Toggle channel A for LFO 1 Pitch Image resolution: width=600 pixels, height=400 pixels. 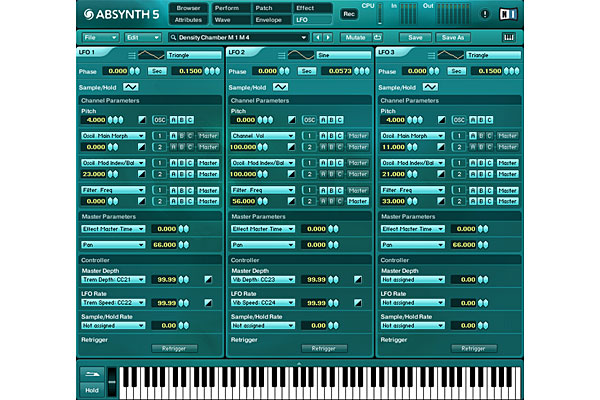click(x=173, y=120)
